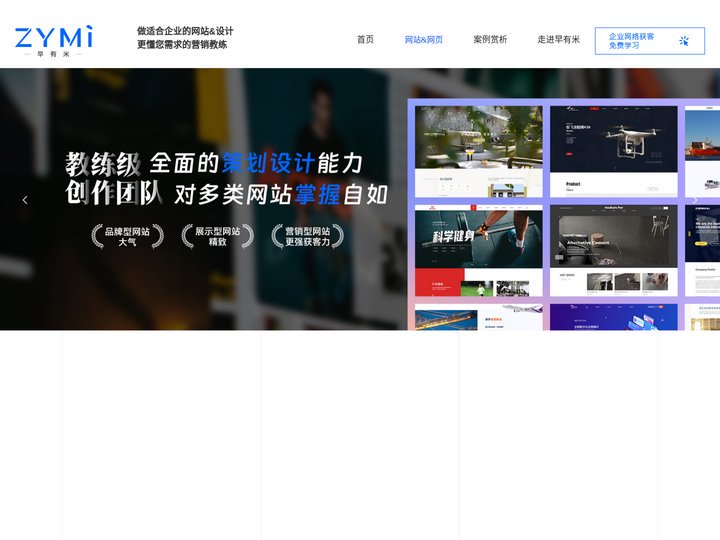Open the 走进早有米 menu item
The image size is (720, 540).
[558, 39]
